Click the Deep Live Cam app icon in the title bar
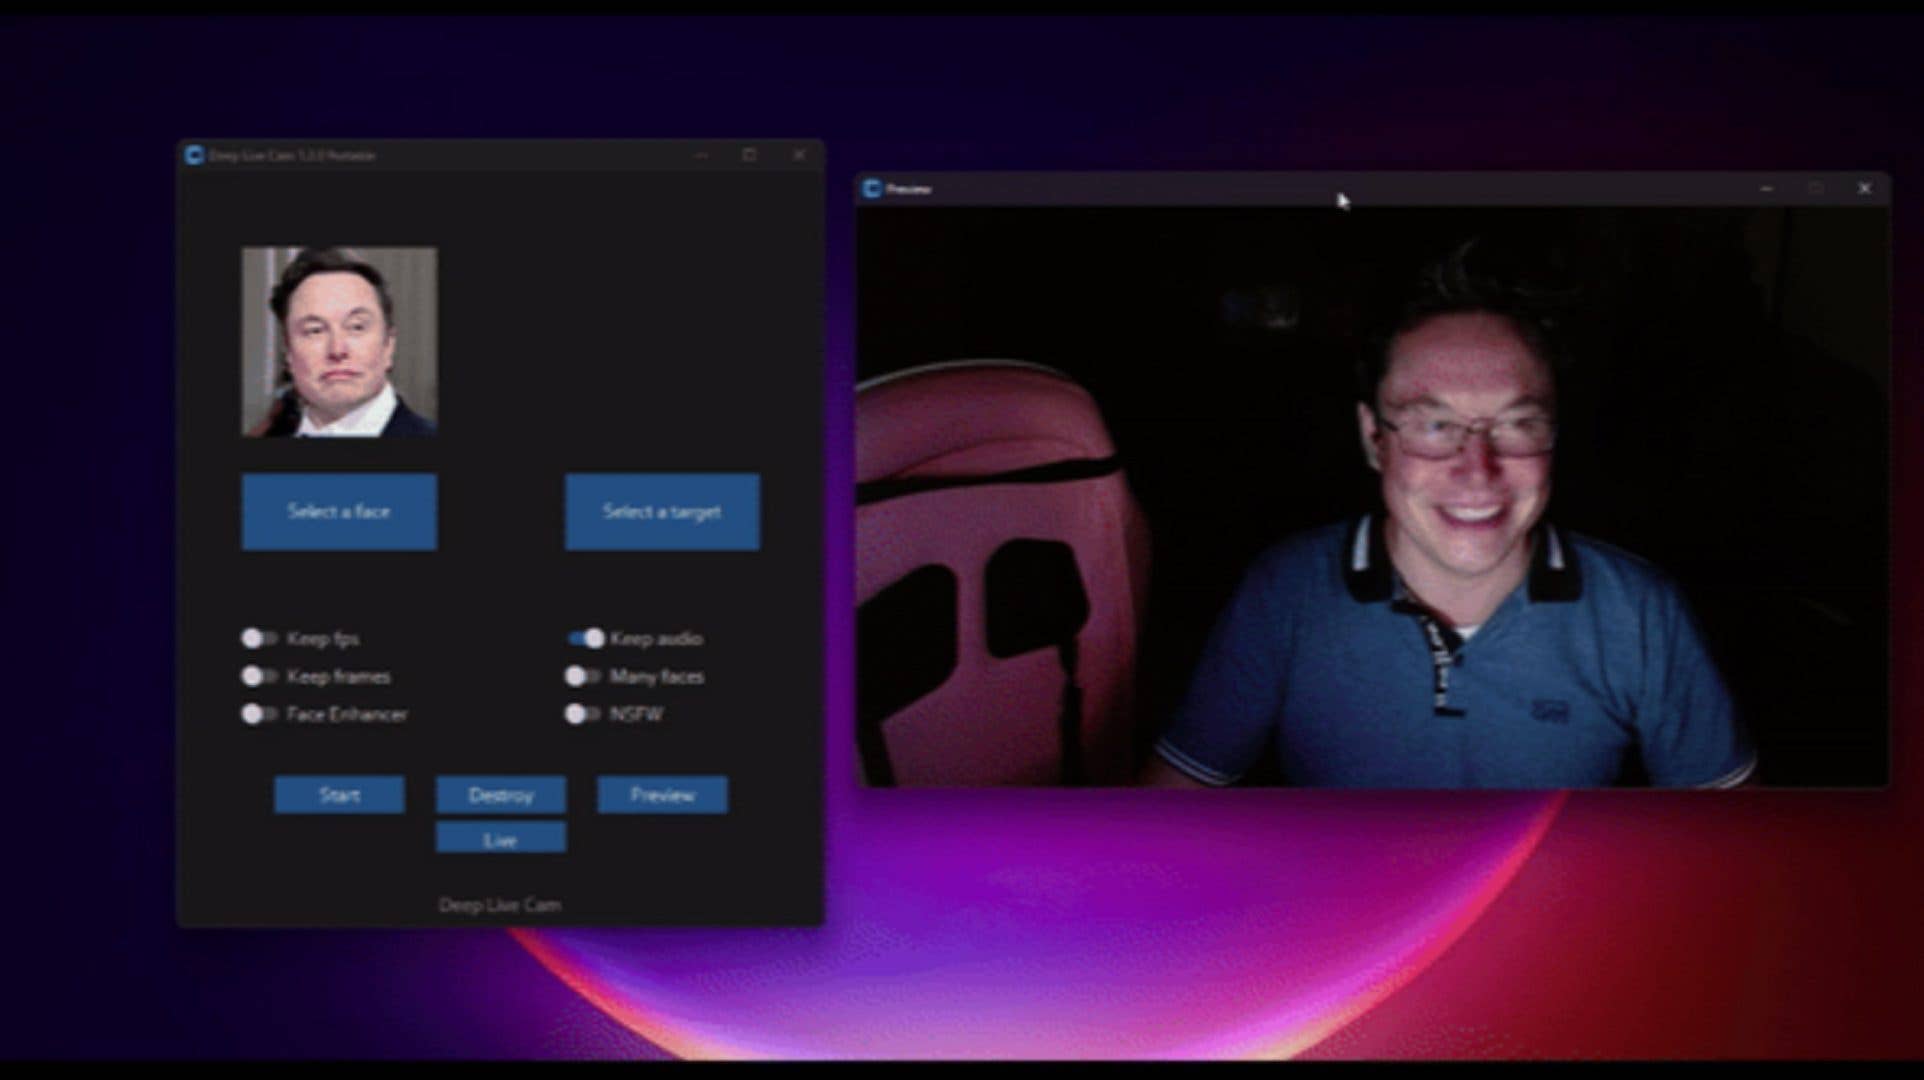The image size is (1924, 1080). coord(193,155)
